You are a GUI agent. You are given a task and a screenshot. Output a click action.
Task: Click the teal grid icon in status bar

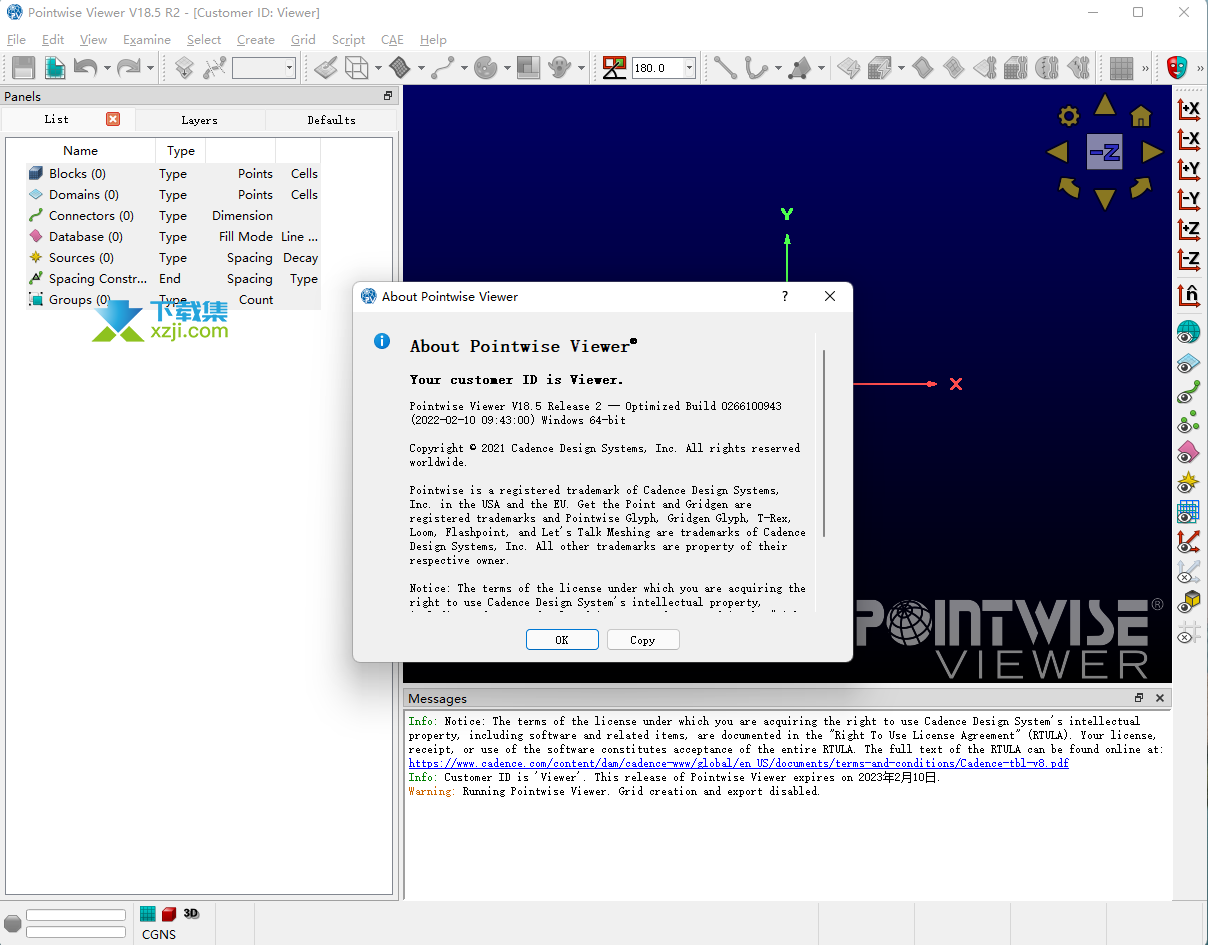pos(148,914)
